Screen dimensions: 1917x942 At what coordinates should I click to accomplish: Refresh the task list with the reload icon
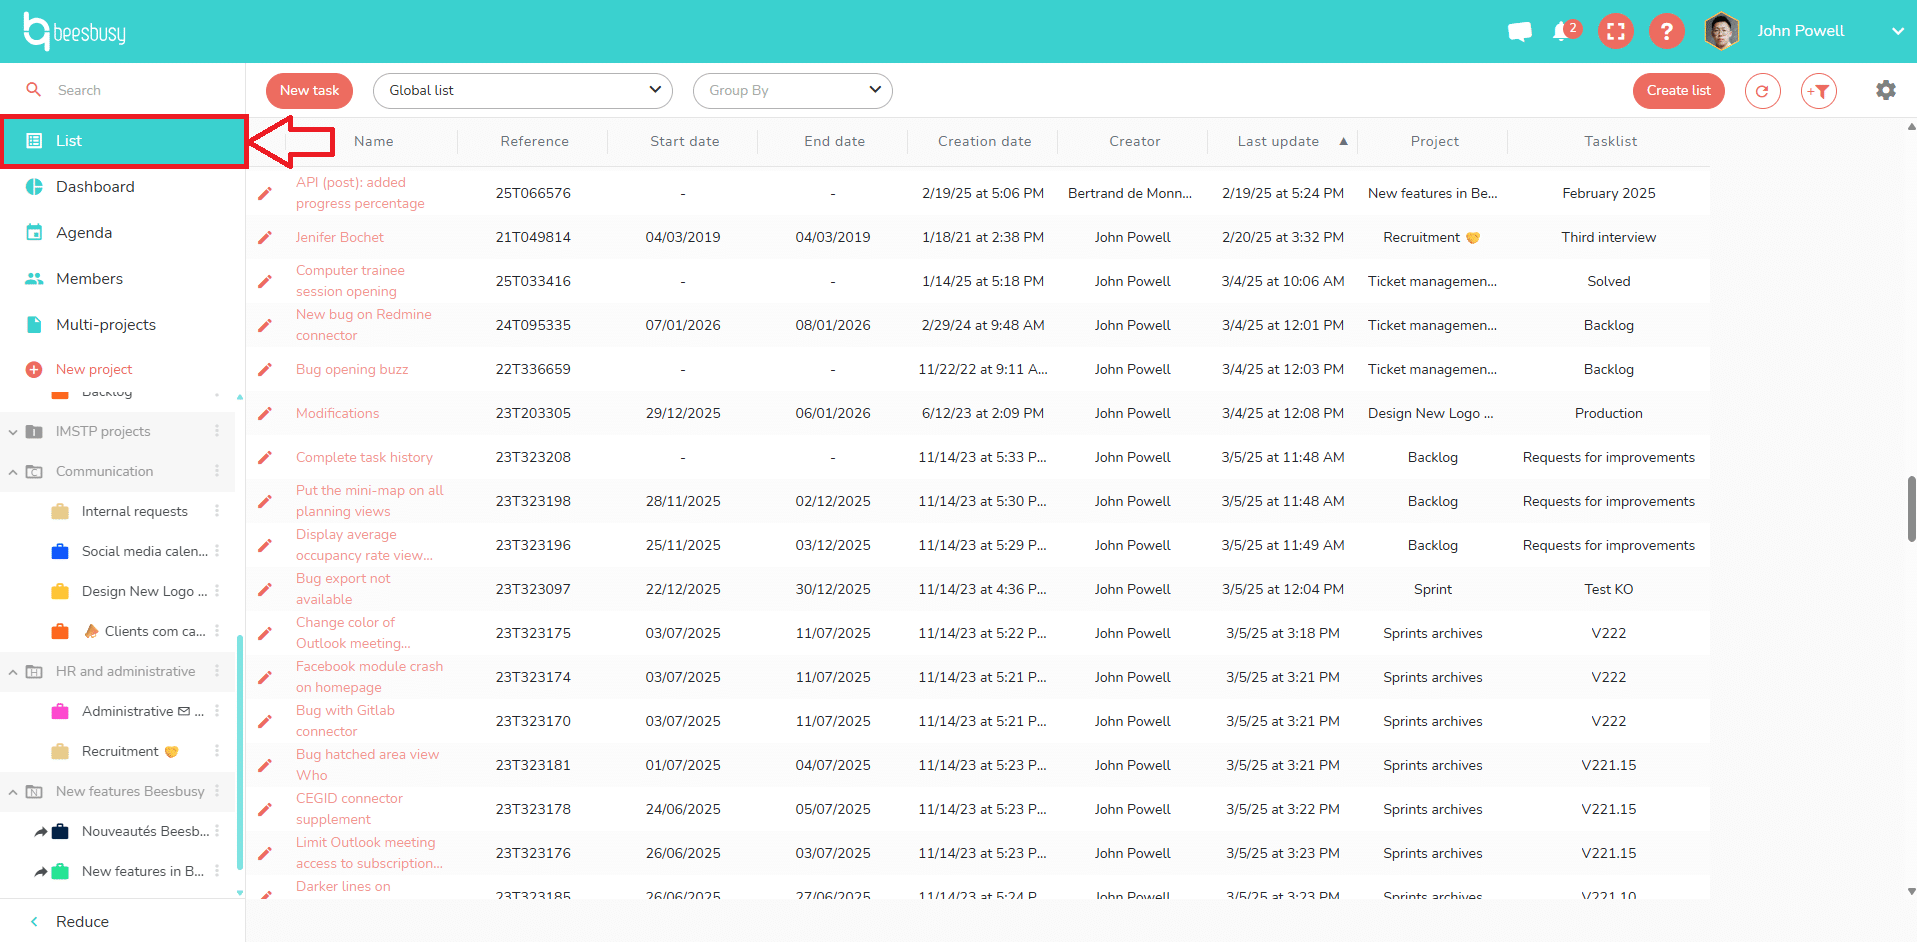tap(1762, 90)
